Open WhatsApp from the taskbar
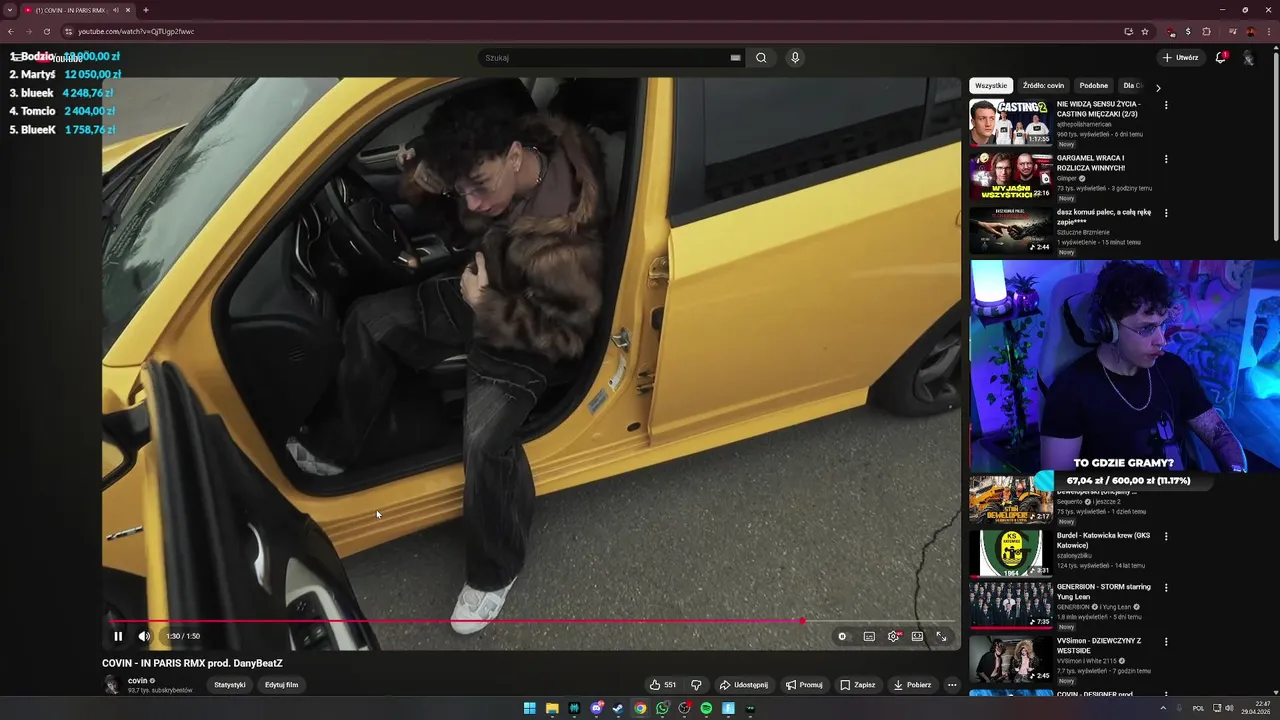Image resolution: width=1280 pixels, height=720 pixels. pos(662,708)
